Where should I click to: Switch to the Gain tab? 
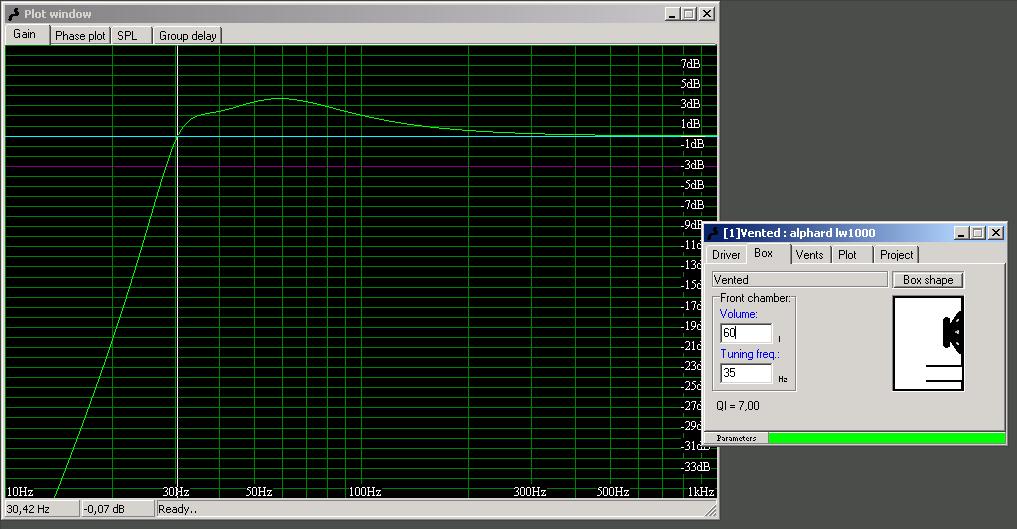[26, 34]
